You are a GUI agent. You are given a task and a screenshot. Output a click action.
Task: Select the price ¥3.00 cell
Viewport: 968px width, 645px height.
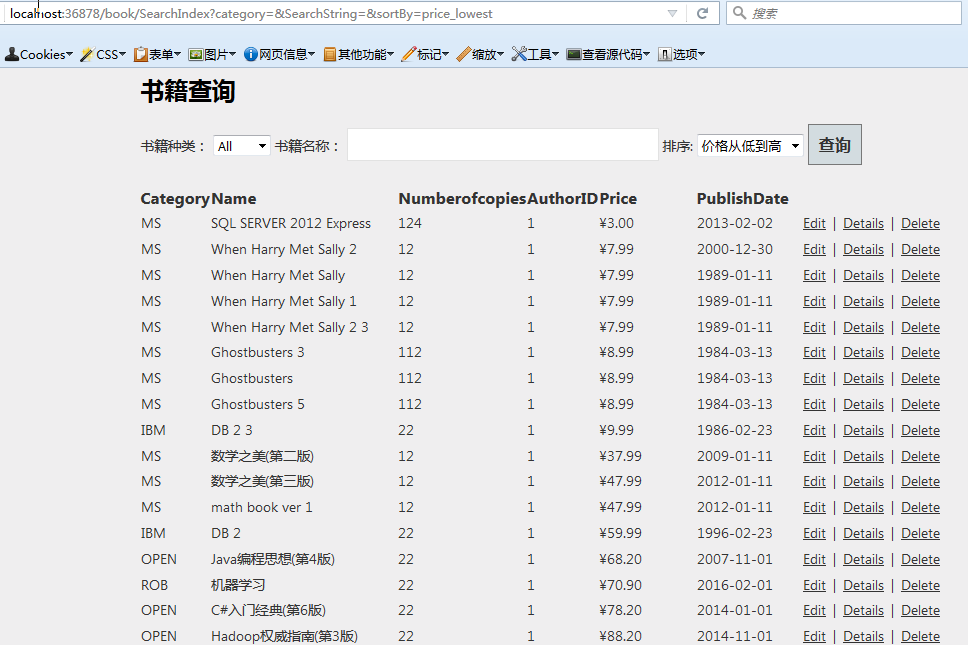(x=616, y=223)
